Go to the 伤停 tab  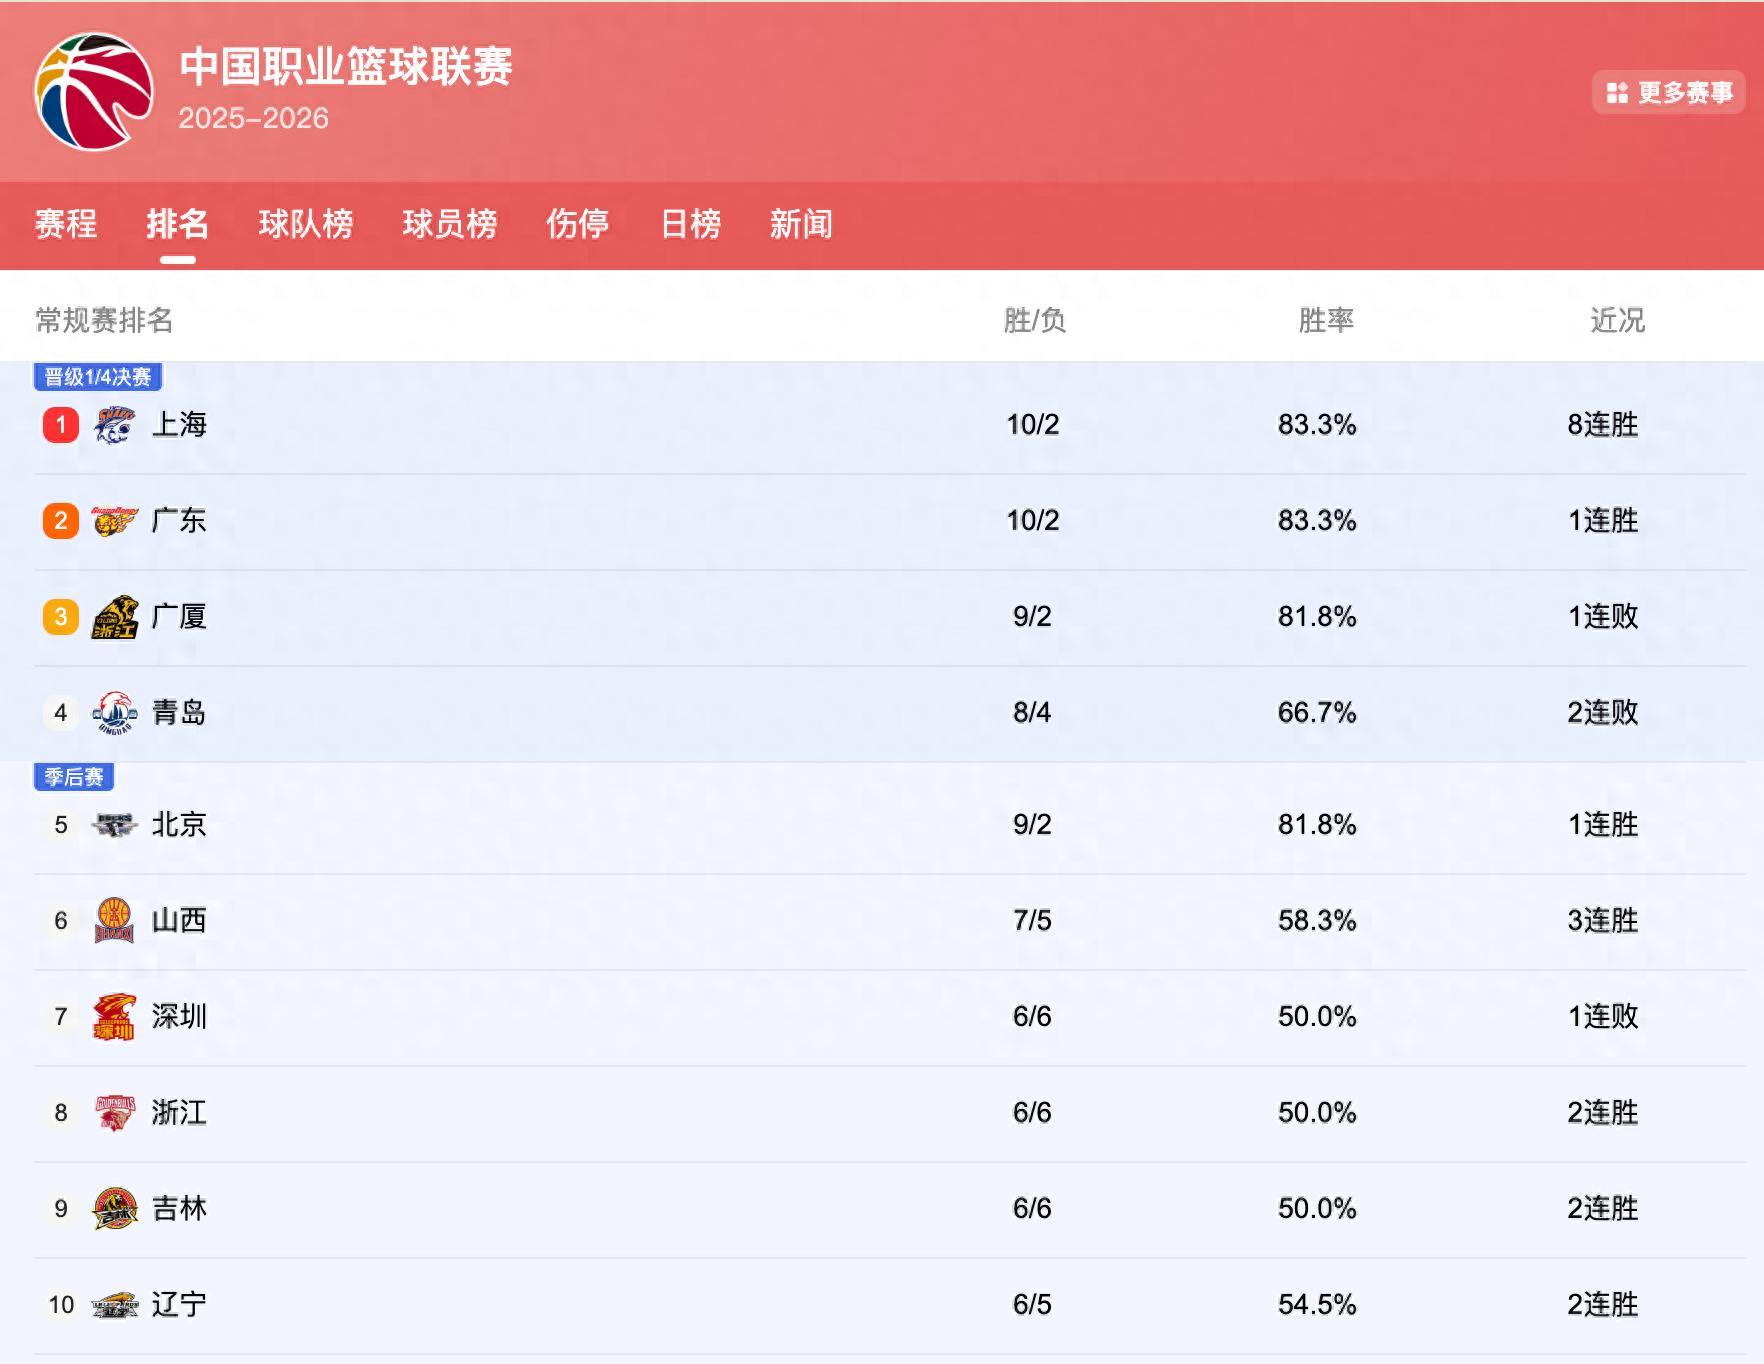pos(578,224)
